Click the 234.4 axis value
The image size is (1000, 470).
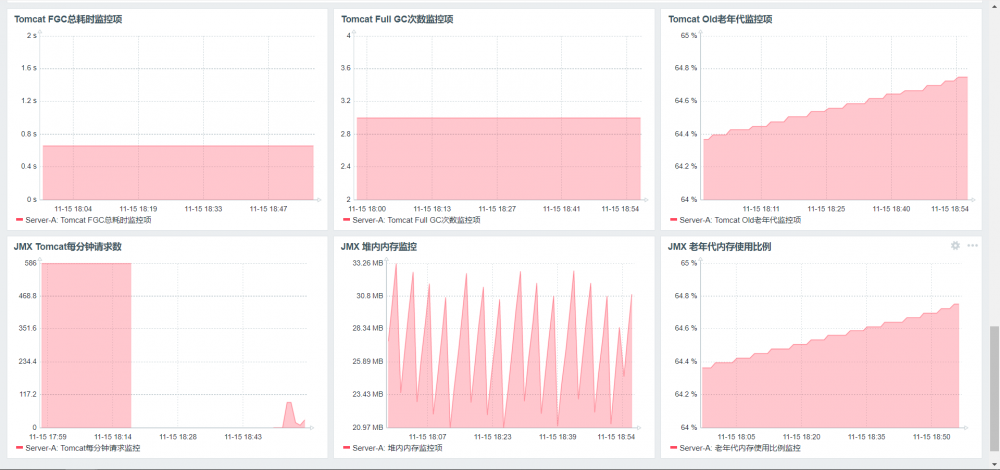[27, 362]
